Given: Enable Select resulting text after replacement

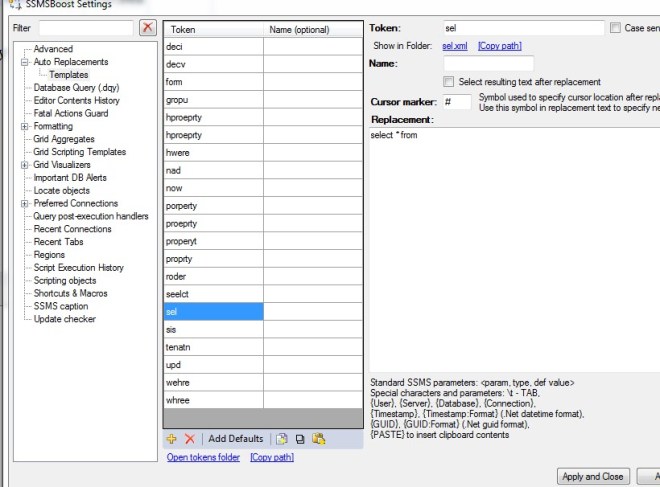Looking at the screenshot, I should tap(449, 82).
